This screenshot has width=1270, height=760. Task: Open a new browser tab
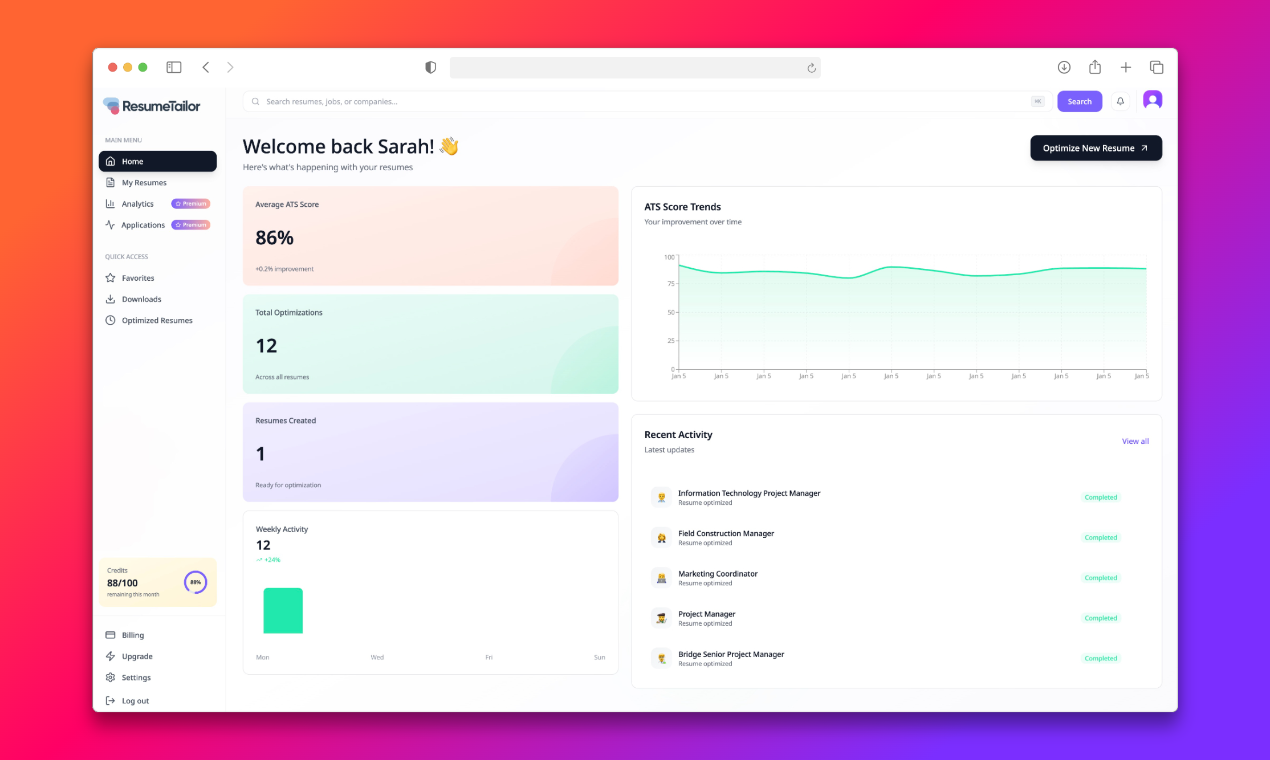click(1126, 67)
